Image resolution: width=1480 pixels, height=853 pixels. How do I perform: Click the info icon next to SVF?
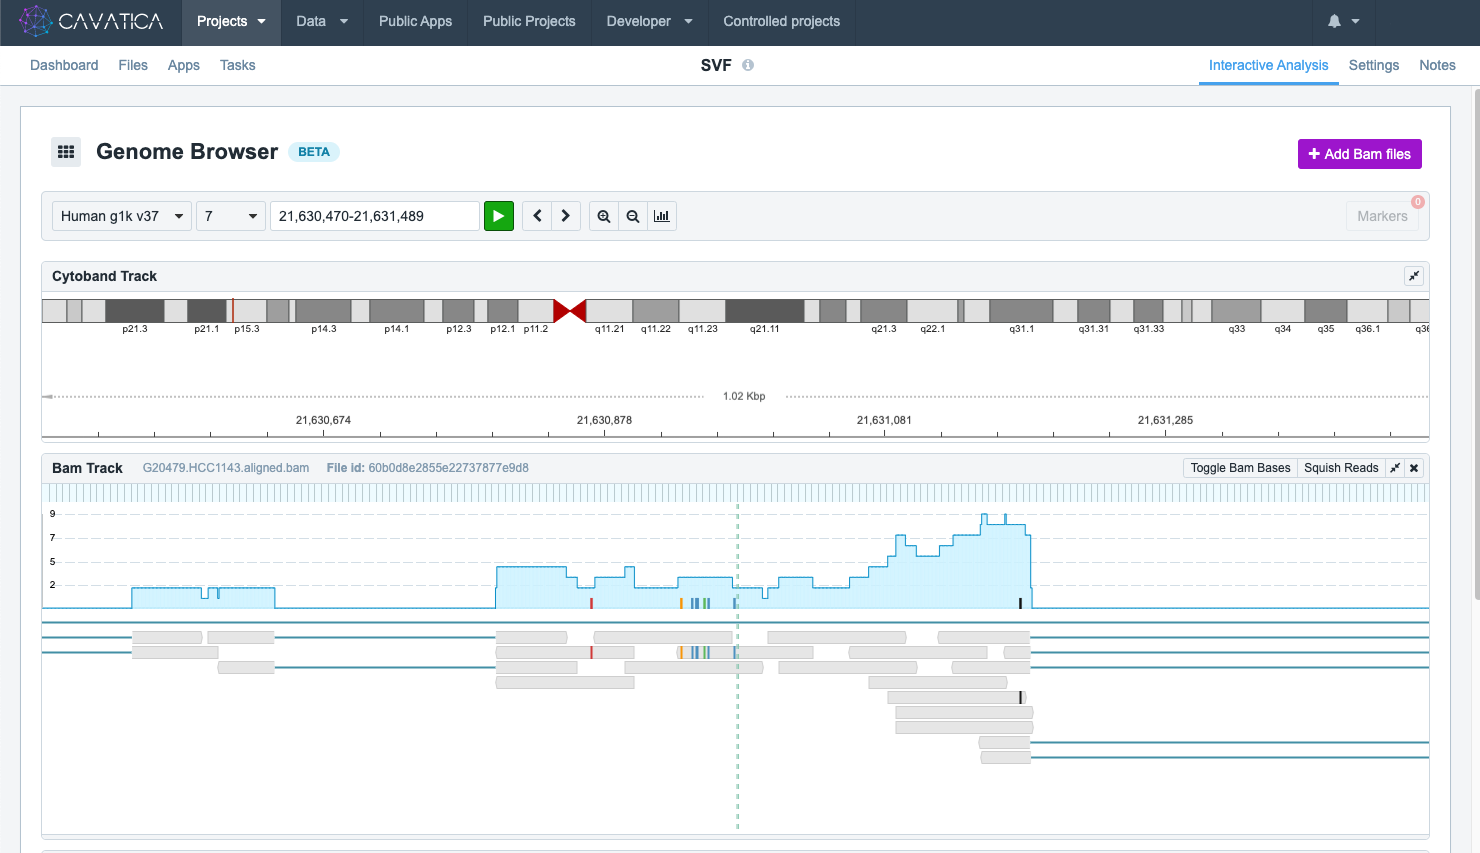point(748,65)
